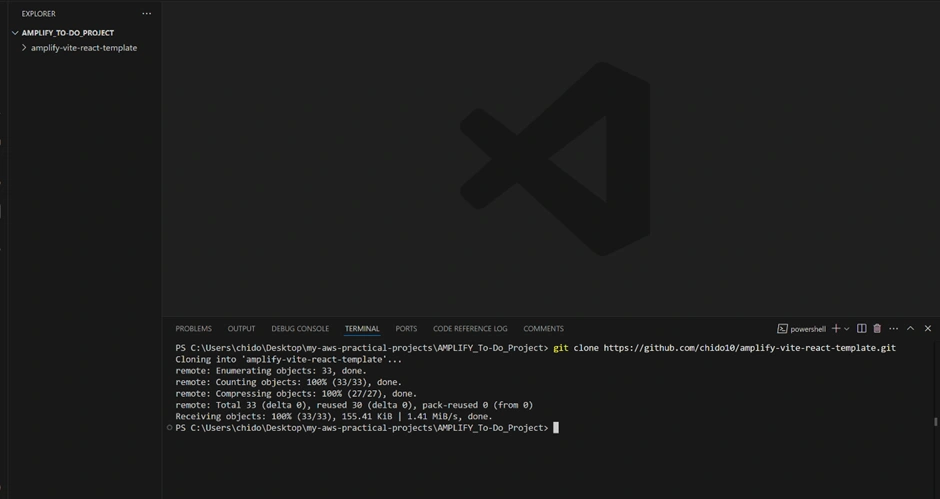Switch to the Problems tab
This screenshot has height=499, width=940.
[x=193, y=329]
